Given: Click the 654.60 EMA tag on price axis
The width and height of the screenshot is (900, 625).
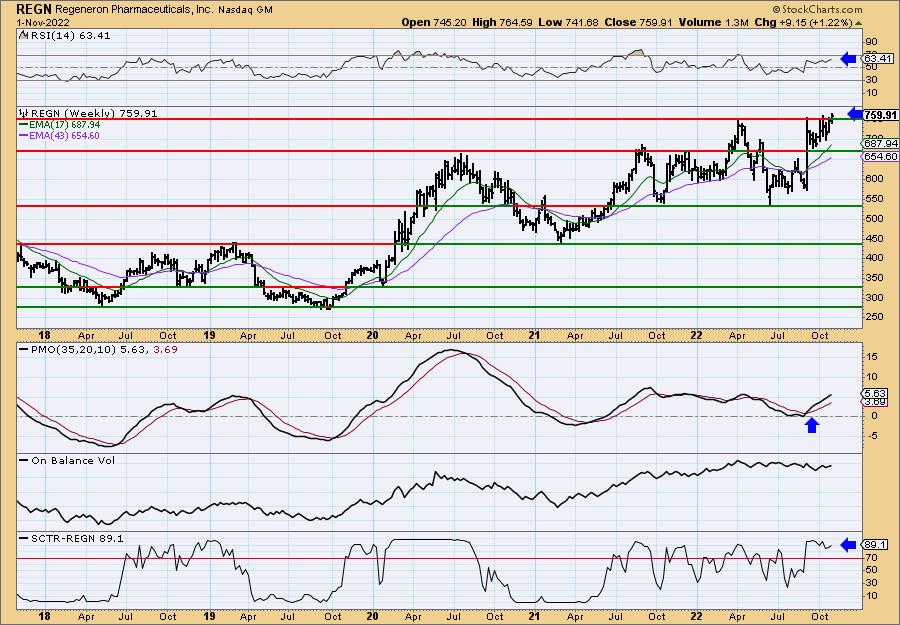Looking at the screenshot, I should [879, 157].
